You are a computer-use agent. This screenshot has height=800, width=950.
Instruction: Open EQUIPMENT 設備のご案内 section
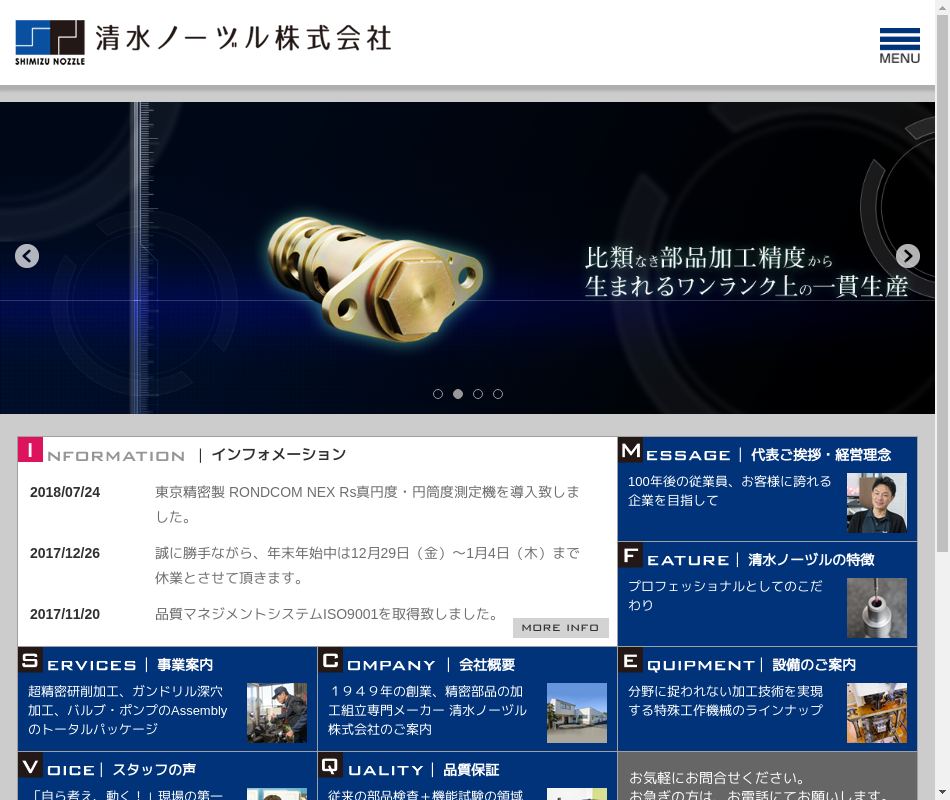(x=750, y=665)
